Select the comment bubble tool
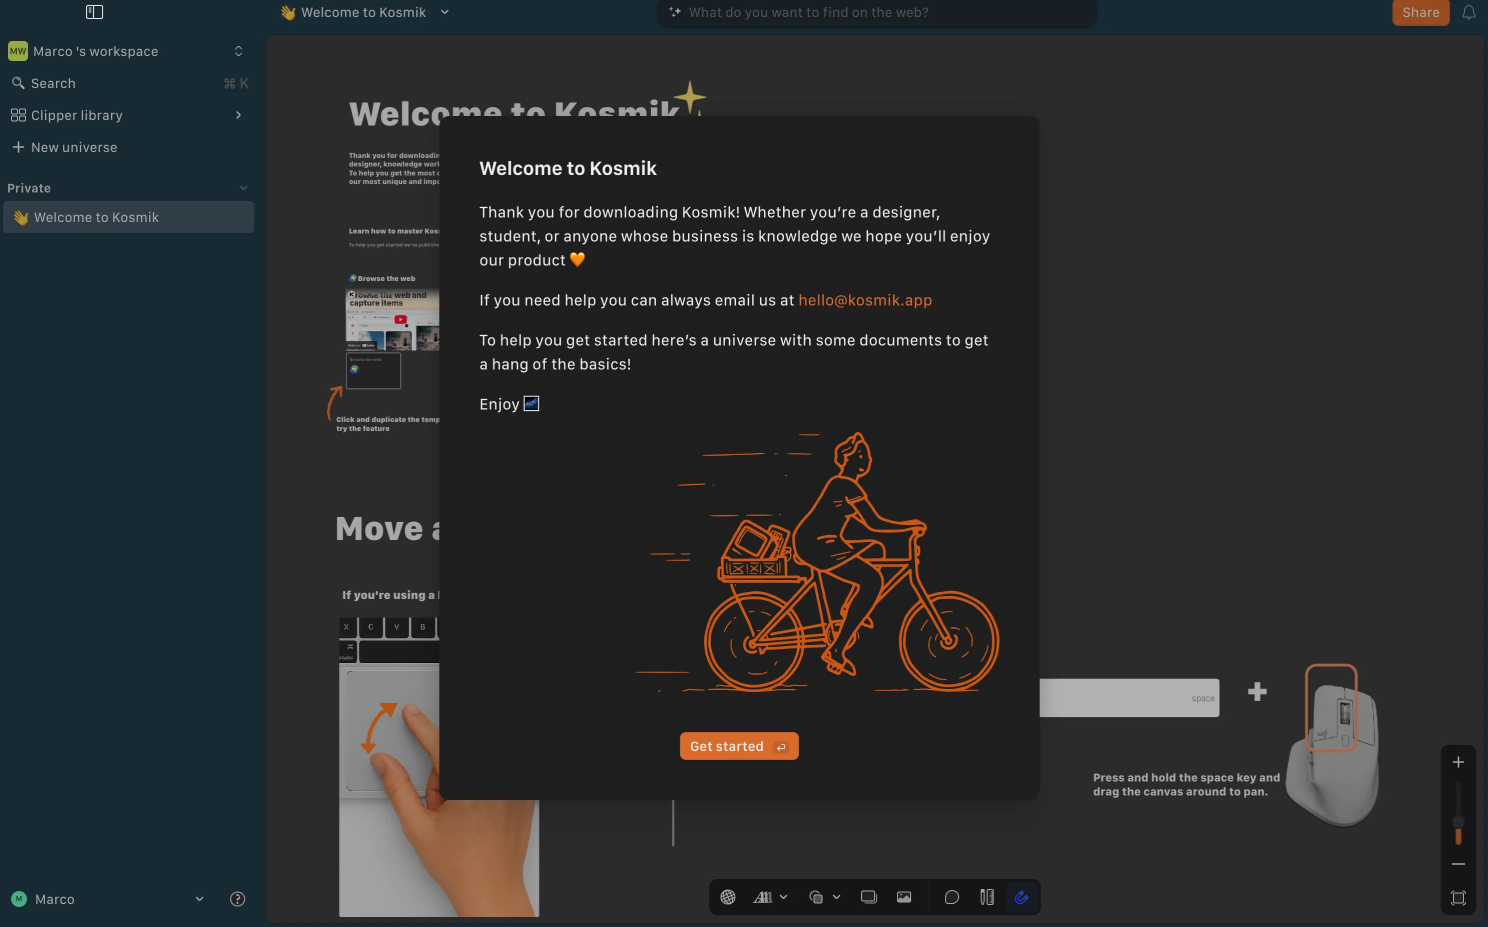The height and width of the screenshot is (927, 1488). (x=952, y=897)
